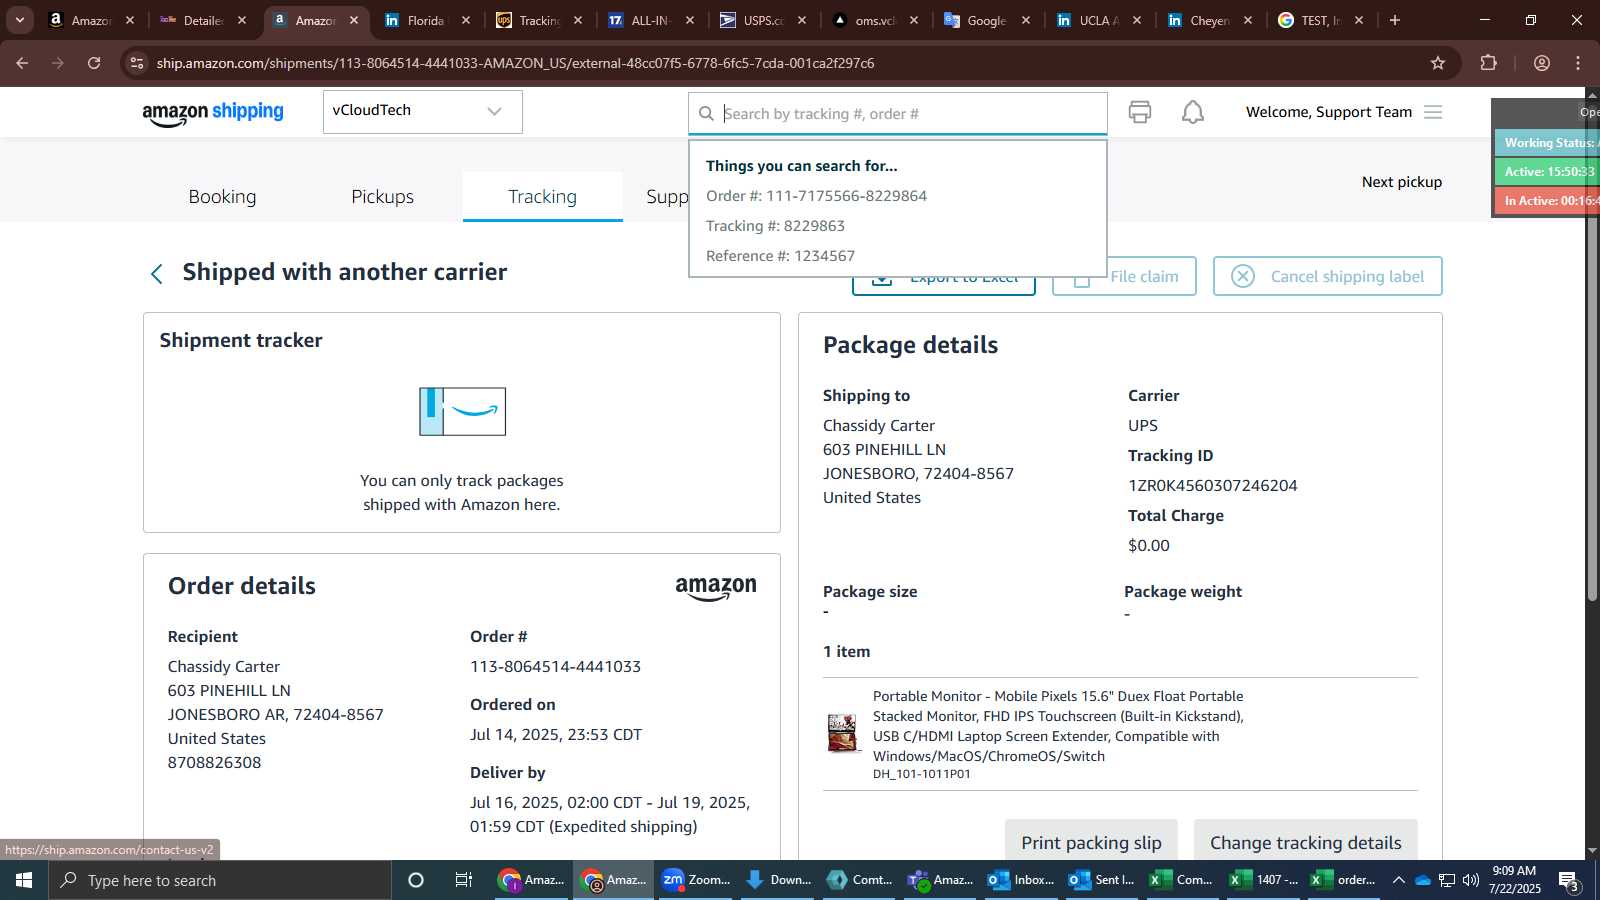Select suggested Tracking # 8229863

(x=775, y=226)
